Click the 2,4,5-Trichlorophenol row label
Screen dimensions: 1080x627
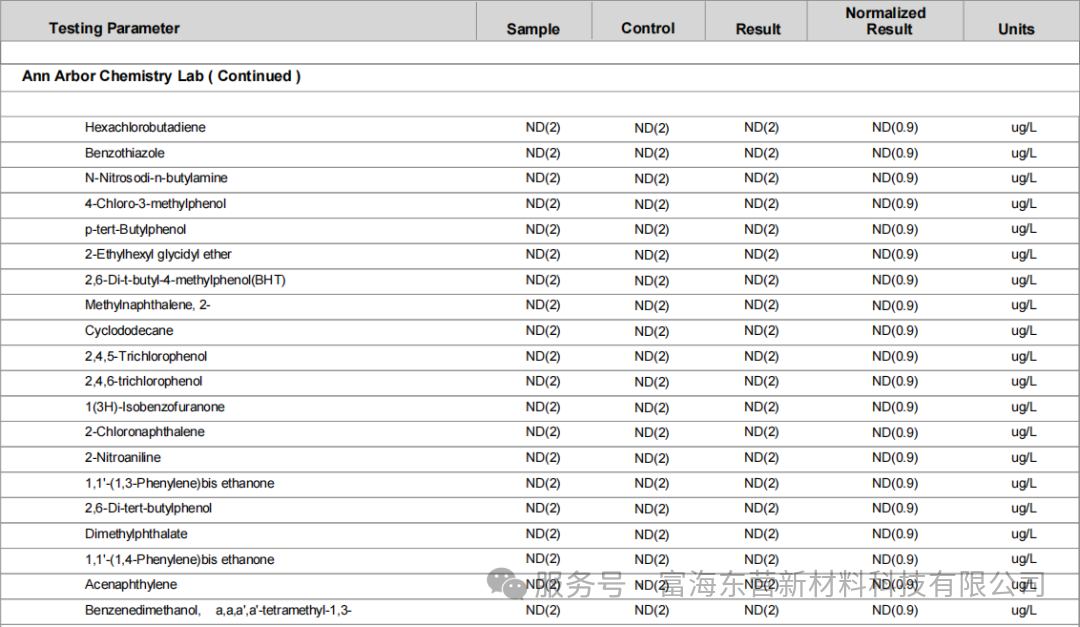(x=146, y=356)
